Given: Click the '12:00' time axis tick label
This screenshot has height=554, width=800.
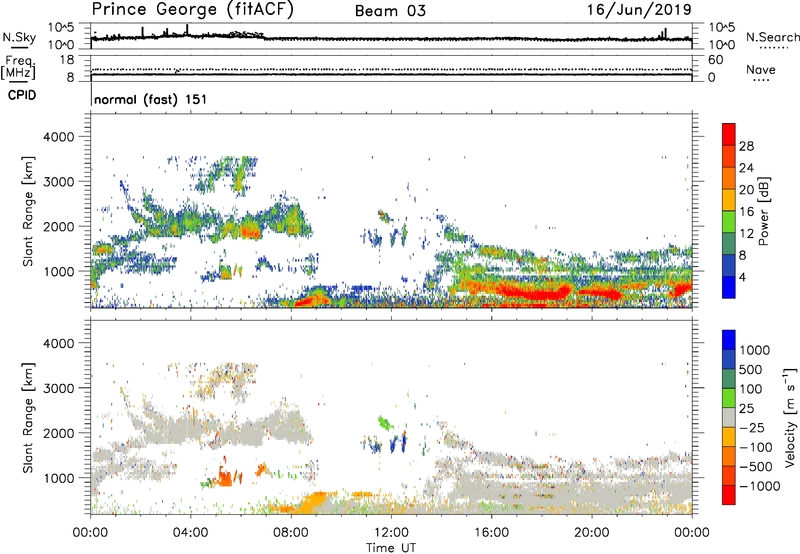Looking at the screenshot, I should click(391, 533).
